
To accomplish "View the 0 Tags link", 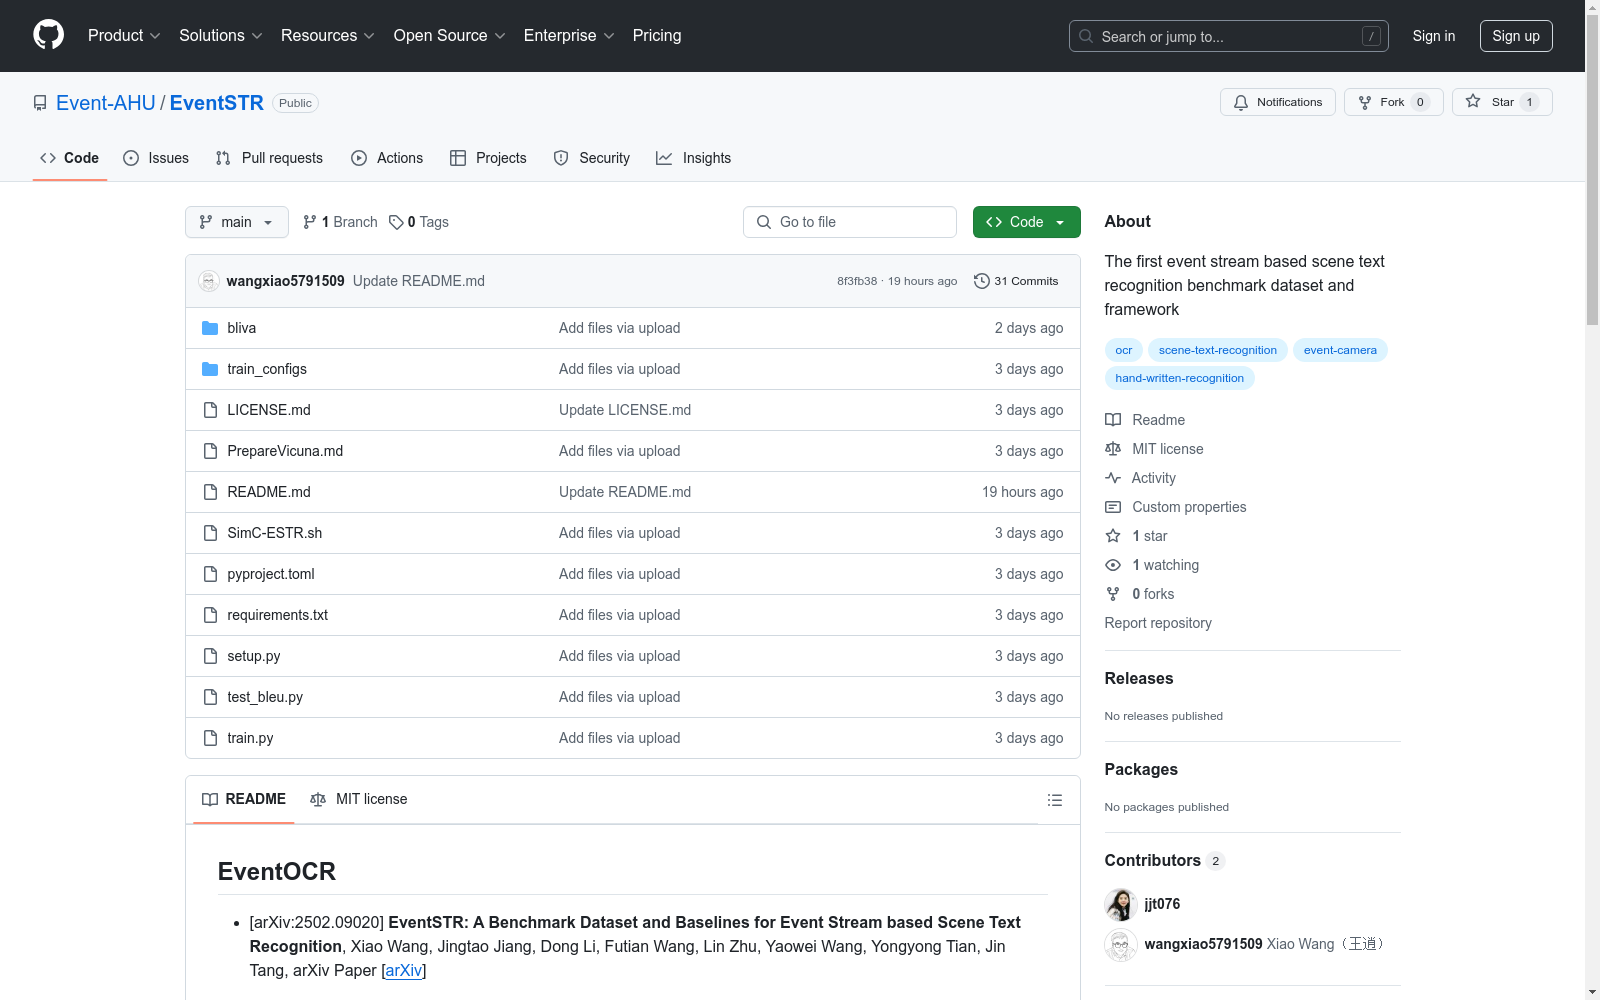I will click(x=419, y=222).
